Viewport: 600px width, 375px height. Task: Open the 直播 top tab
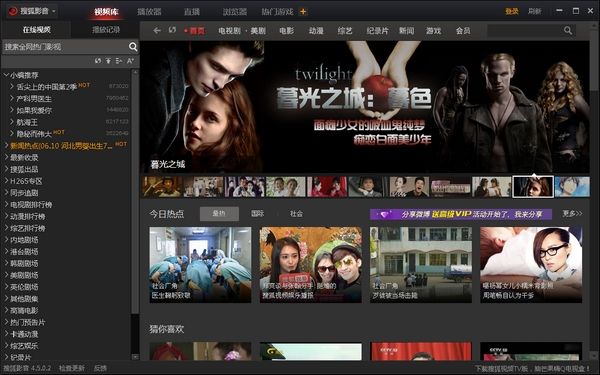coord(192,12)
